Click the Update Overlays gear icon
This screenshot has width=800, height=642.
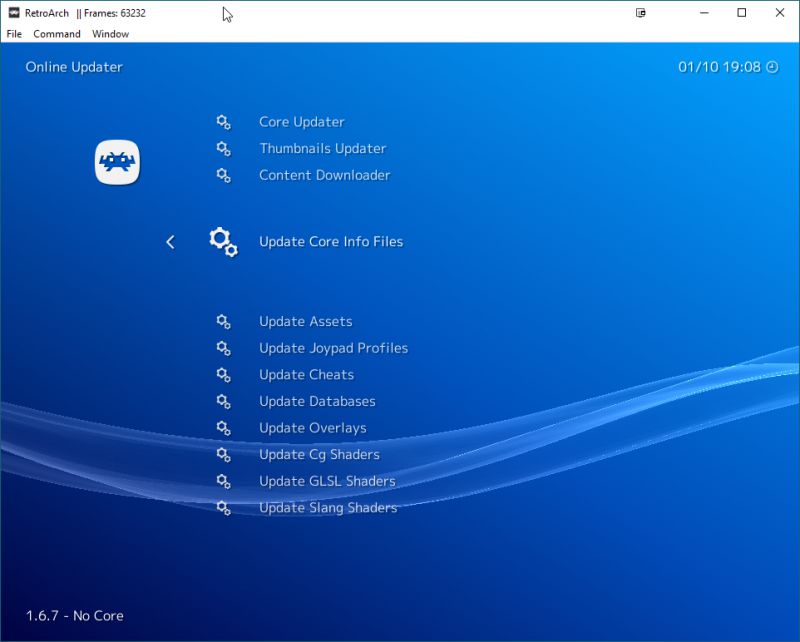click(223, 427)
